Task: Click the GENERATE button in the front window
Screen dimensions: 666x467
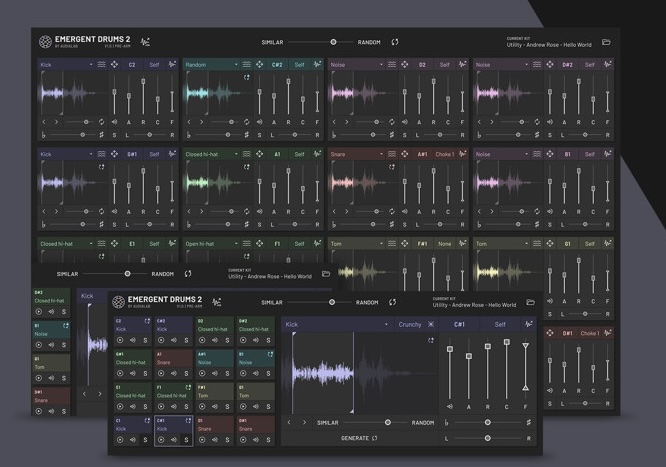Action: pyautogui.click(x=359, y=438)
